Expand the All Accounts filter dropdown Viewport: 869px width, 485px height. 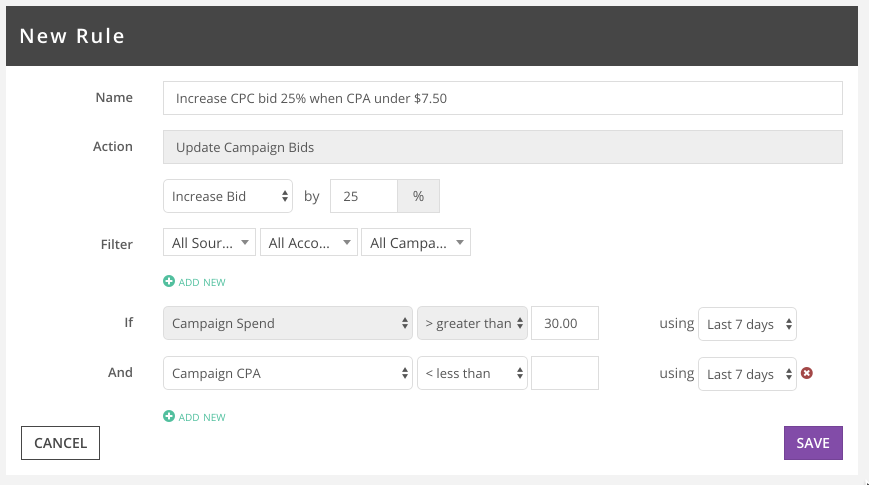[309, 242]
